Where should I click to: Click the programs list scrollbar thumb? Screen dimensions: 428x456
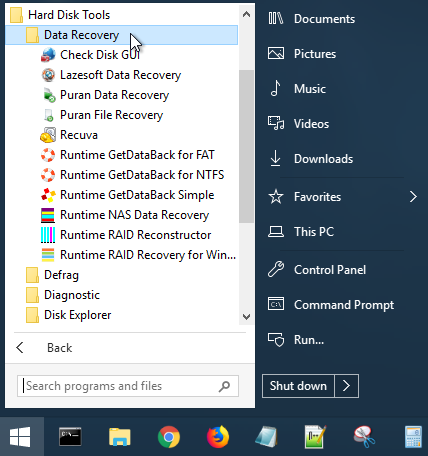tap(247, 146)
